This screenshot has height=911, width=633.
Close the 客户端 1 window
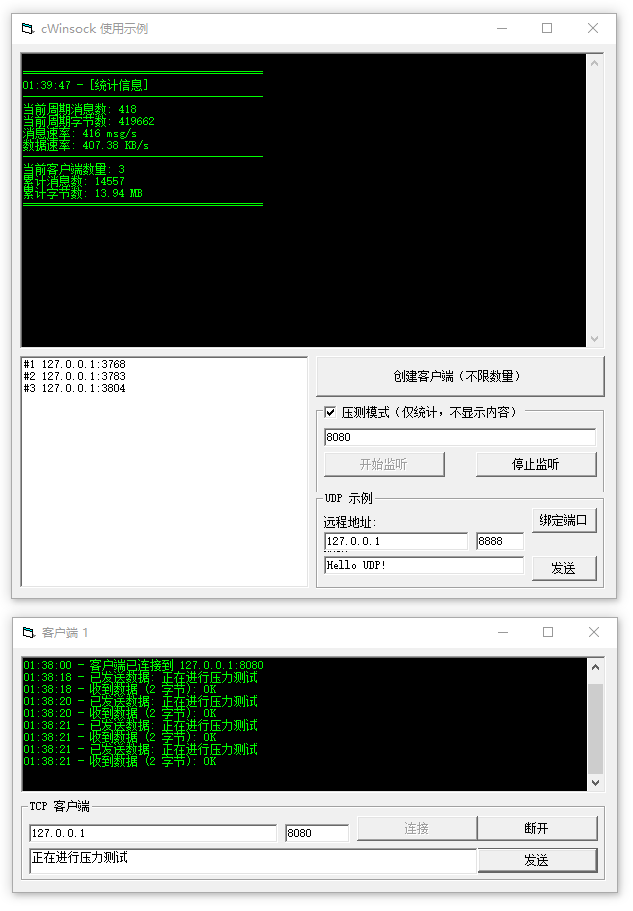[x=593, y=633]
